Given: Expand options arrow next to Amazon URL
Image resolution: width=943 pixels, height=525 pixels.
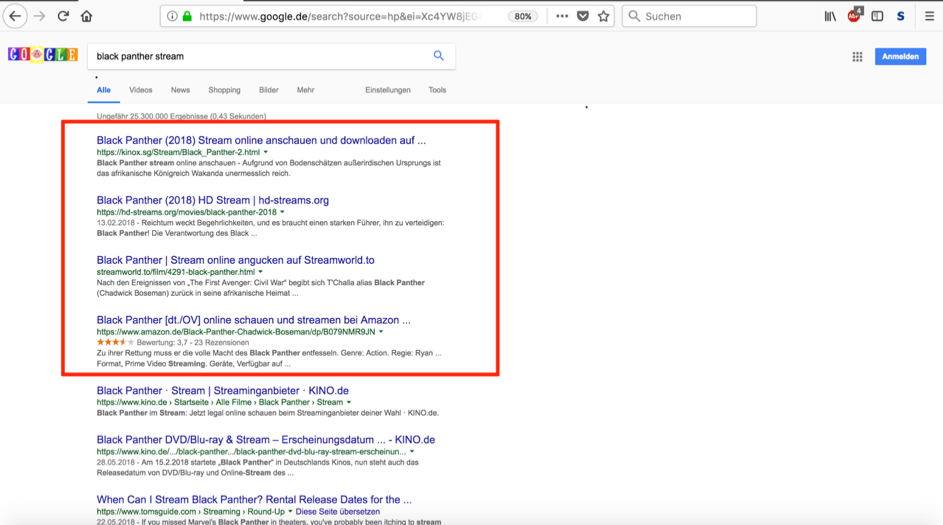Looking at the screenshot, I should [381, 332].
